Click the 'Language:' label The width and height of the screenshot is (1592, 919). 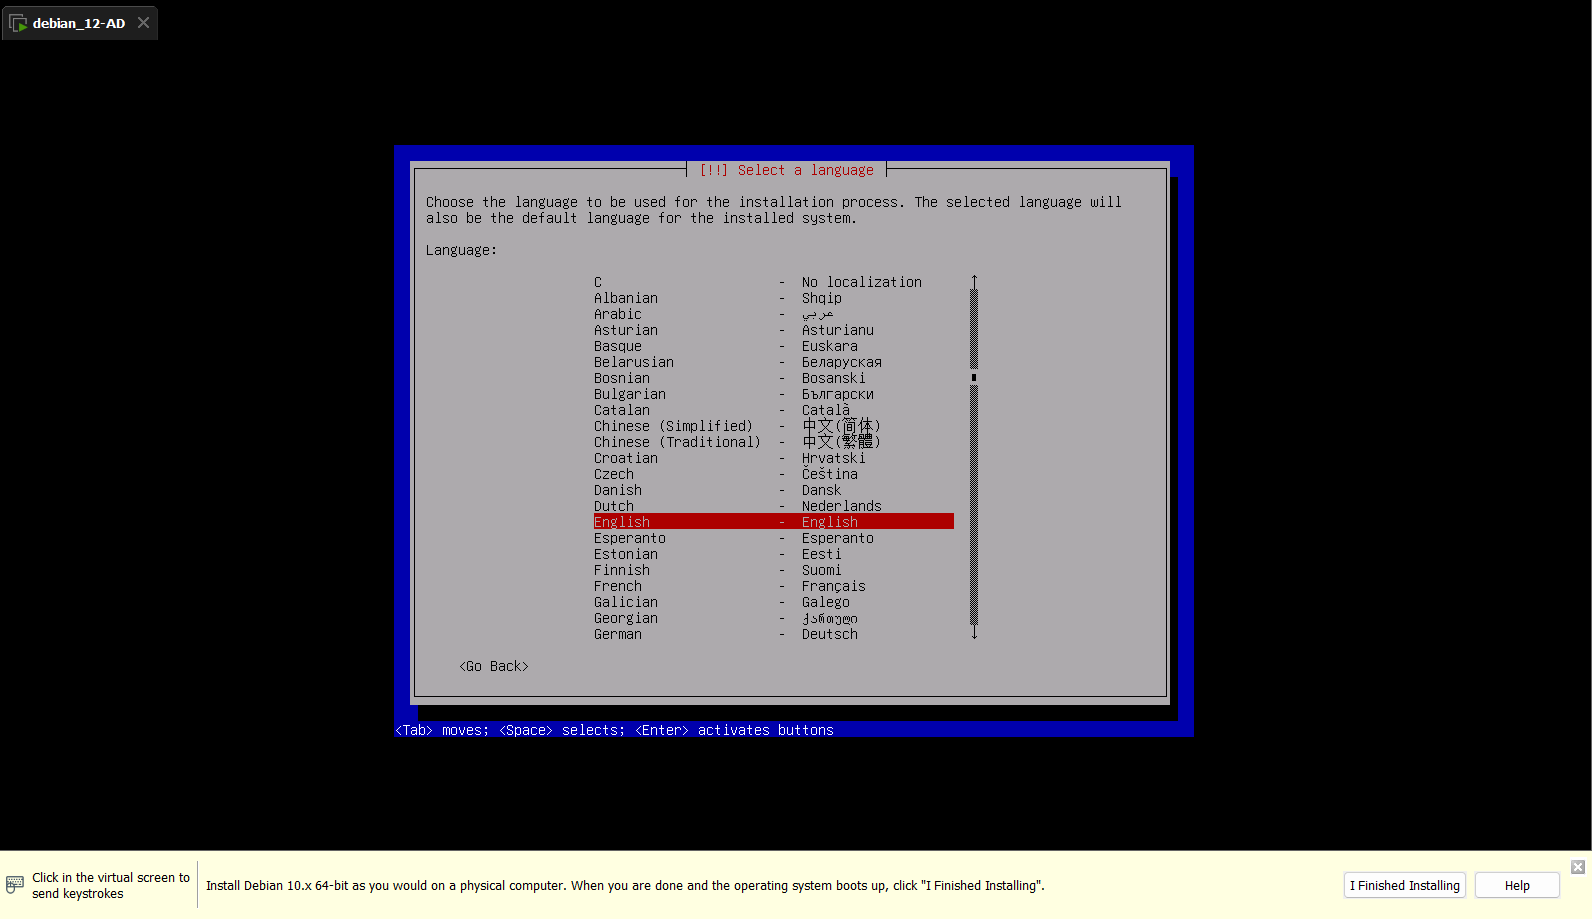(461, 250)
